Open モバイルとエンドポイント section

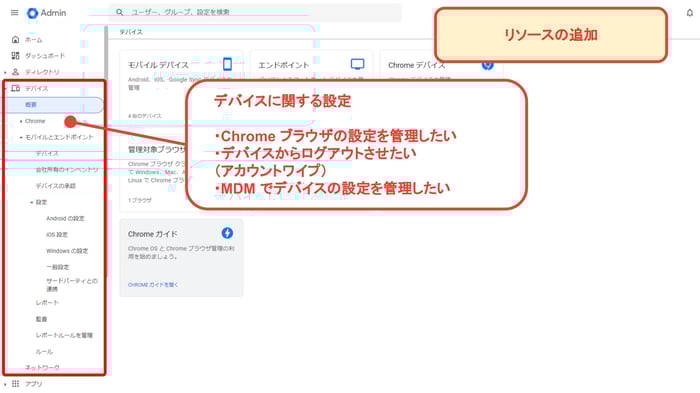(59, 137)
